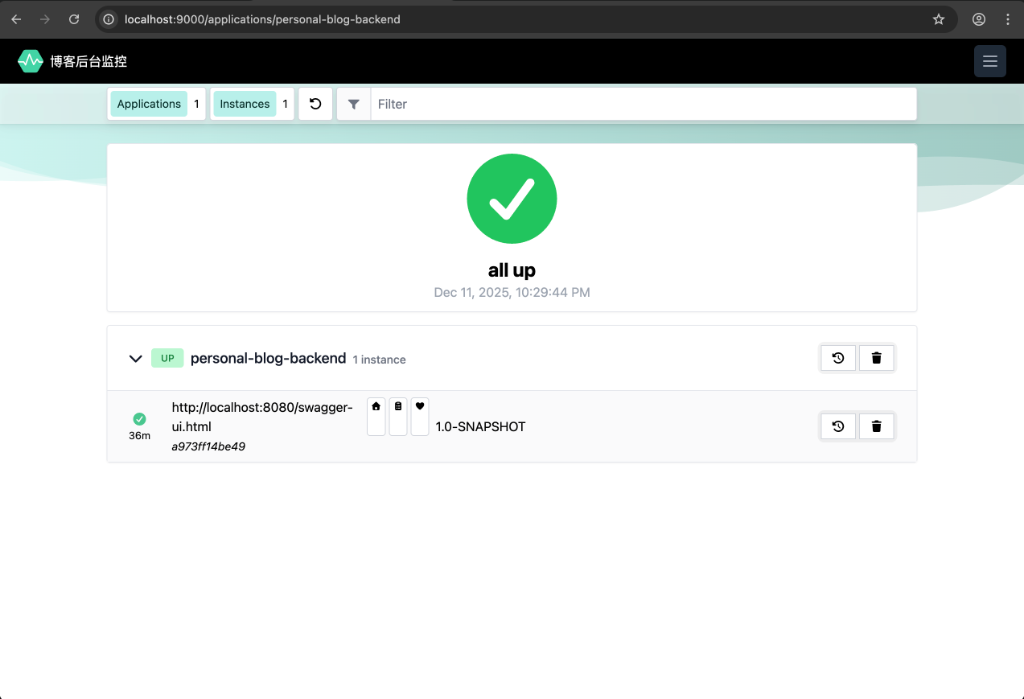Open journal history for instance a973ff14be49
This screenshot has width=1024, height=699.
pos(838,426)
